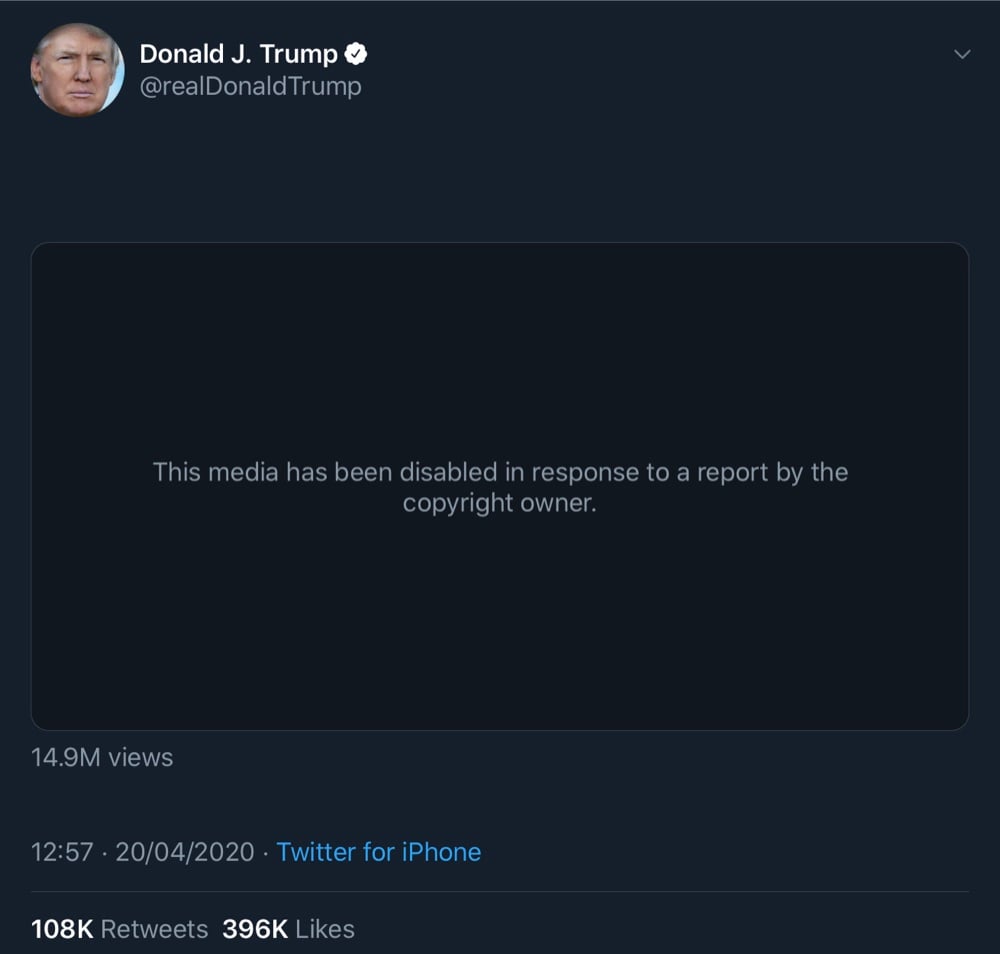Click the word Likes label

[325, 929]
